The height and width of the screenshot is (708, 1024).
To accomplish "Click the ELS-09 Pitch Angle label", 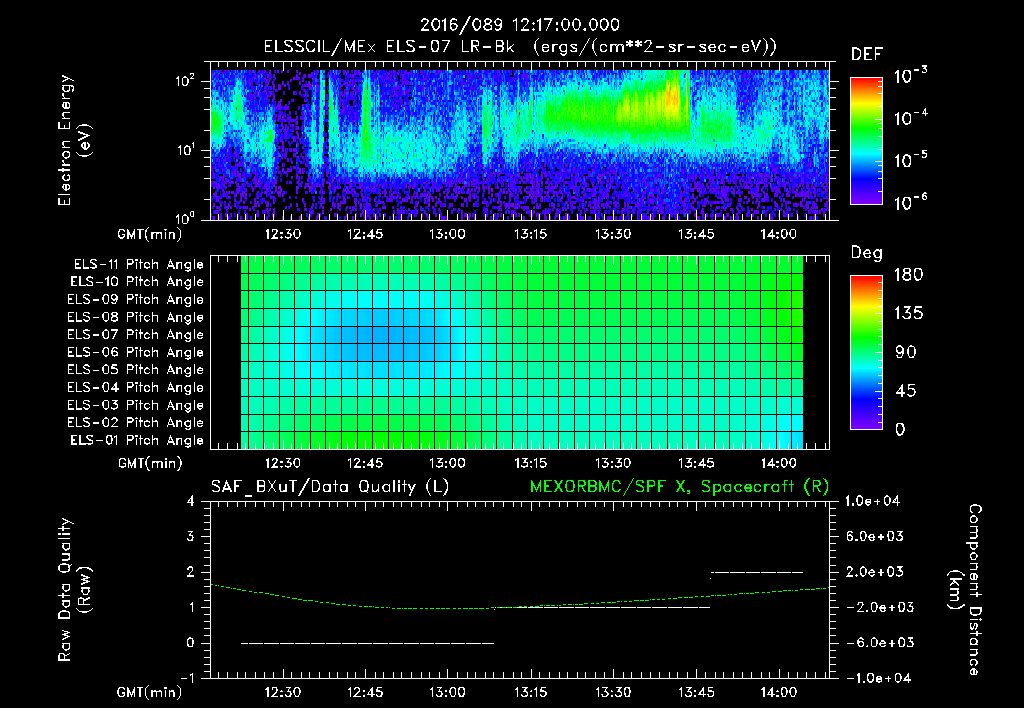I will click(x=136, y=300).
